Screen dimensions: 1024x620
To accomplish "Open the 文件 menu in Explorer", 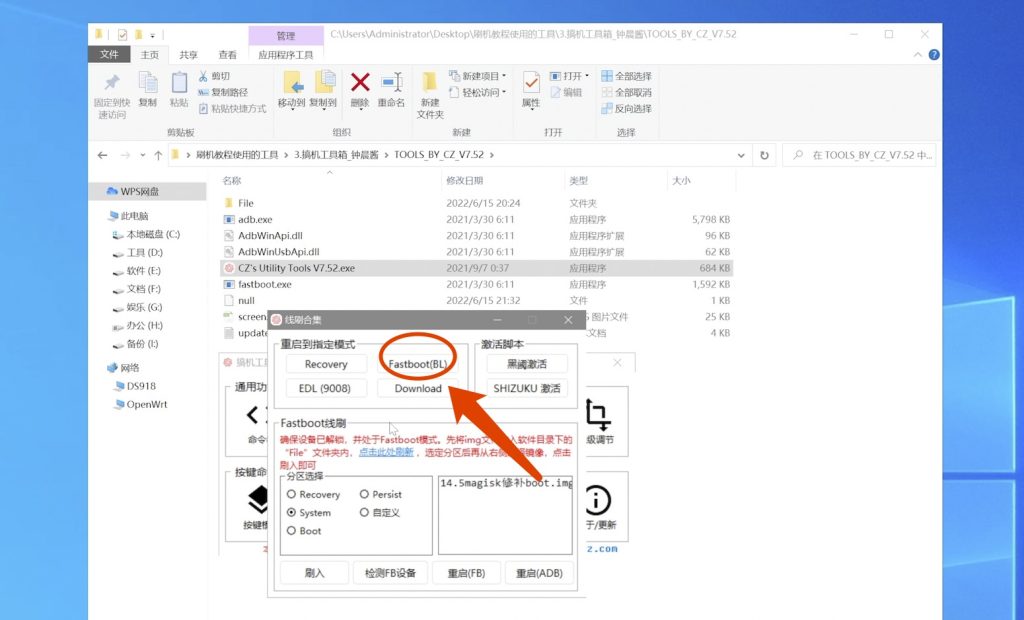I will (x=109, y=55).
